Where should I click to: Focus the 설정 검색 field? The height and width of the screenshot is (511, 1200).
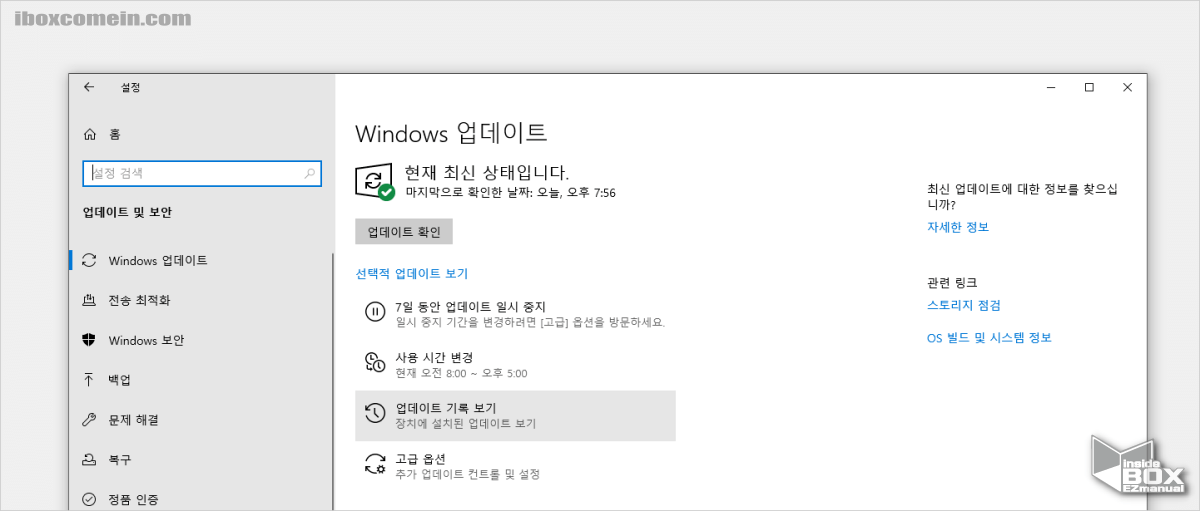(x=202, y=173)
